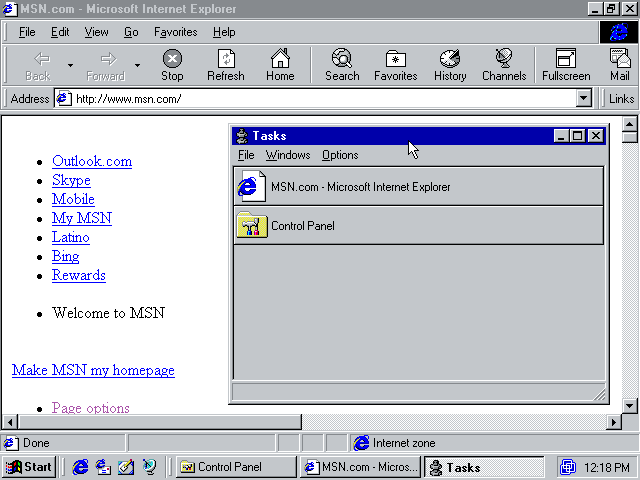Expand the Address bar dropdown
The width and height of the screenshot is (640, 480).
pos(584,98)
